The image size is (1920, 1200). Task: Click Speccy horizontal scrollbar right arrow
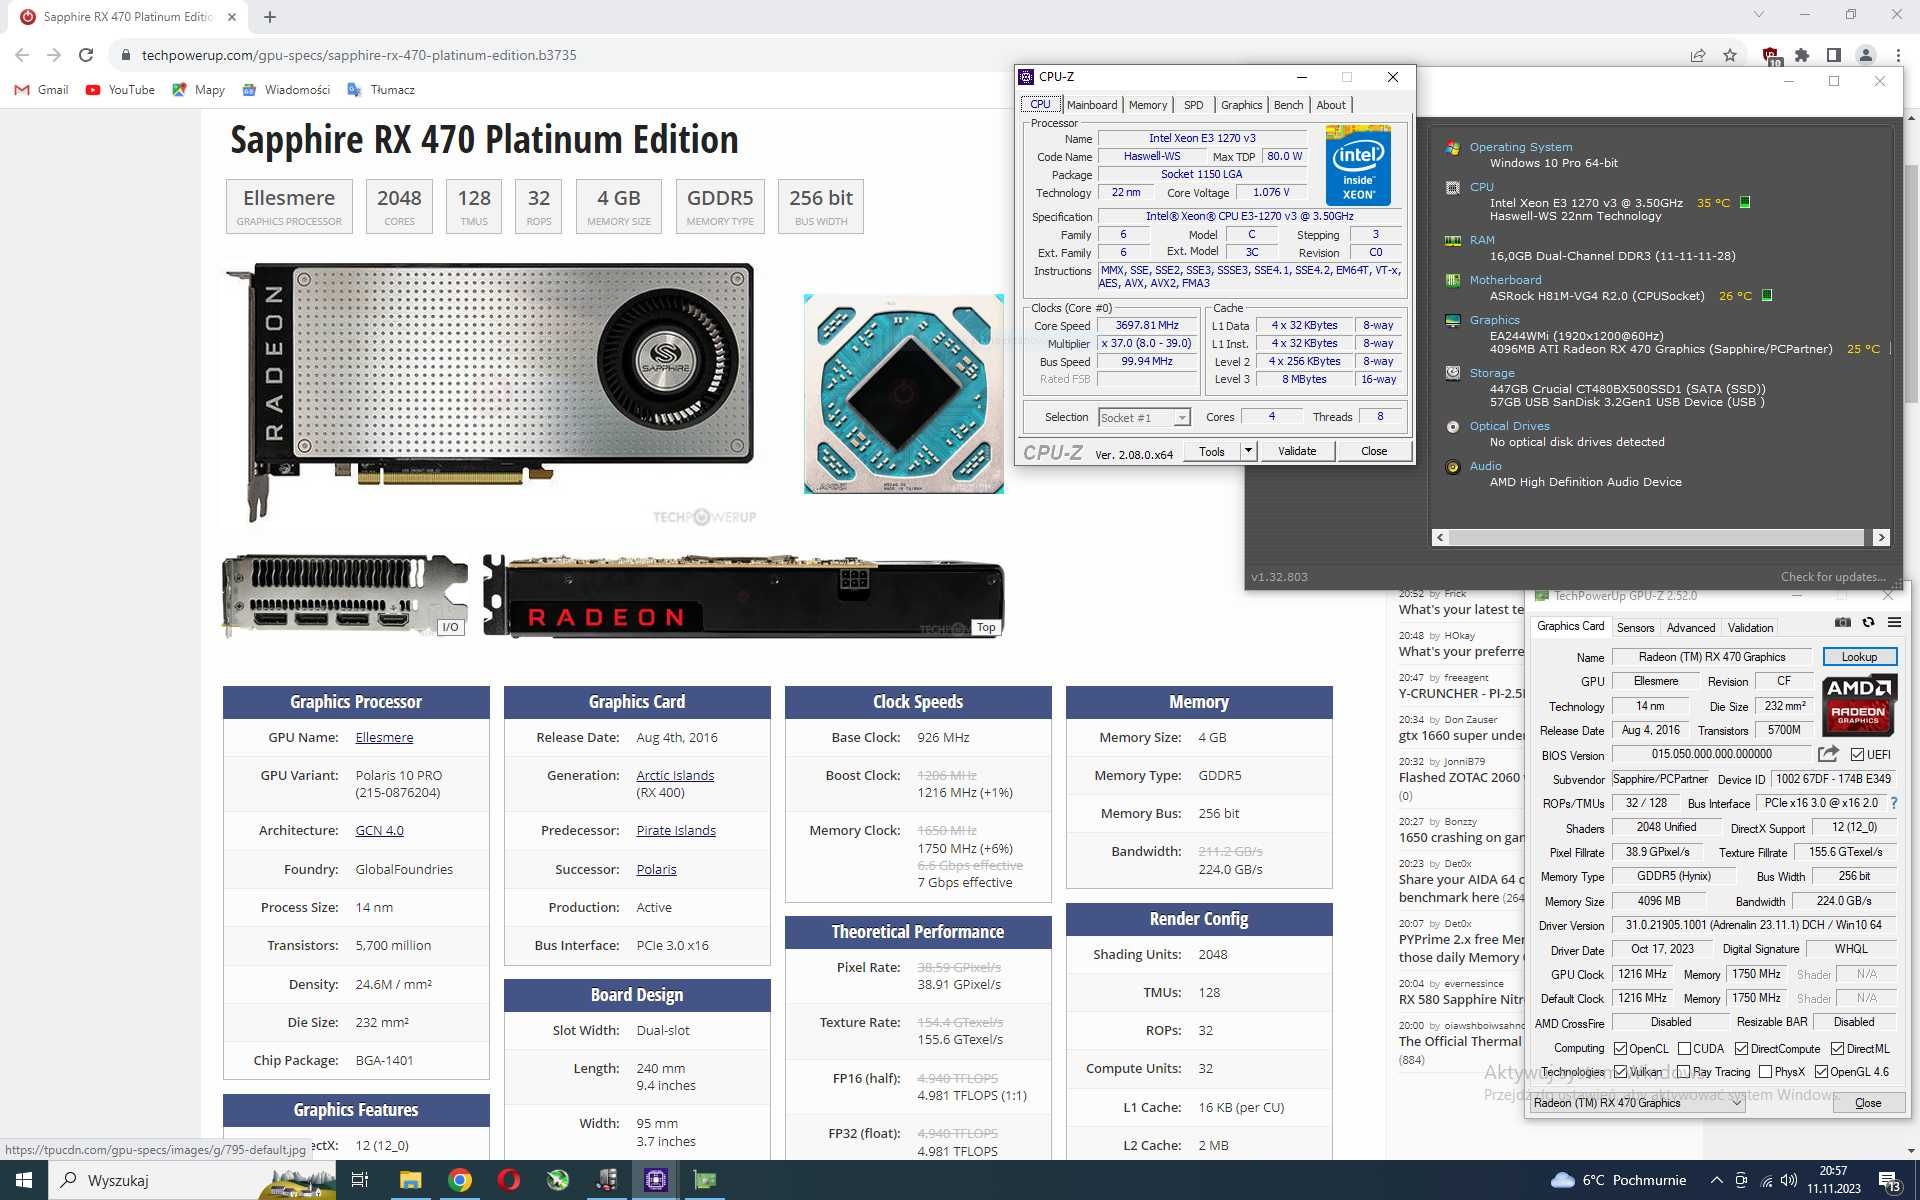[x=1881, y=538]
